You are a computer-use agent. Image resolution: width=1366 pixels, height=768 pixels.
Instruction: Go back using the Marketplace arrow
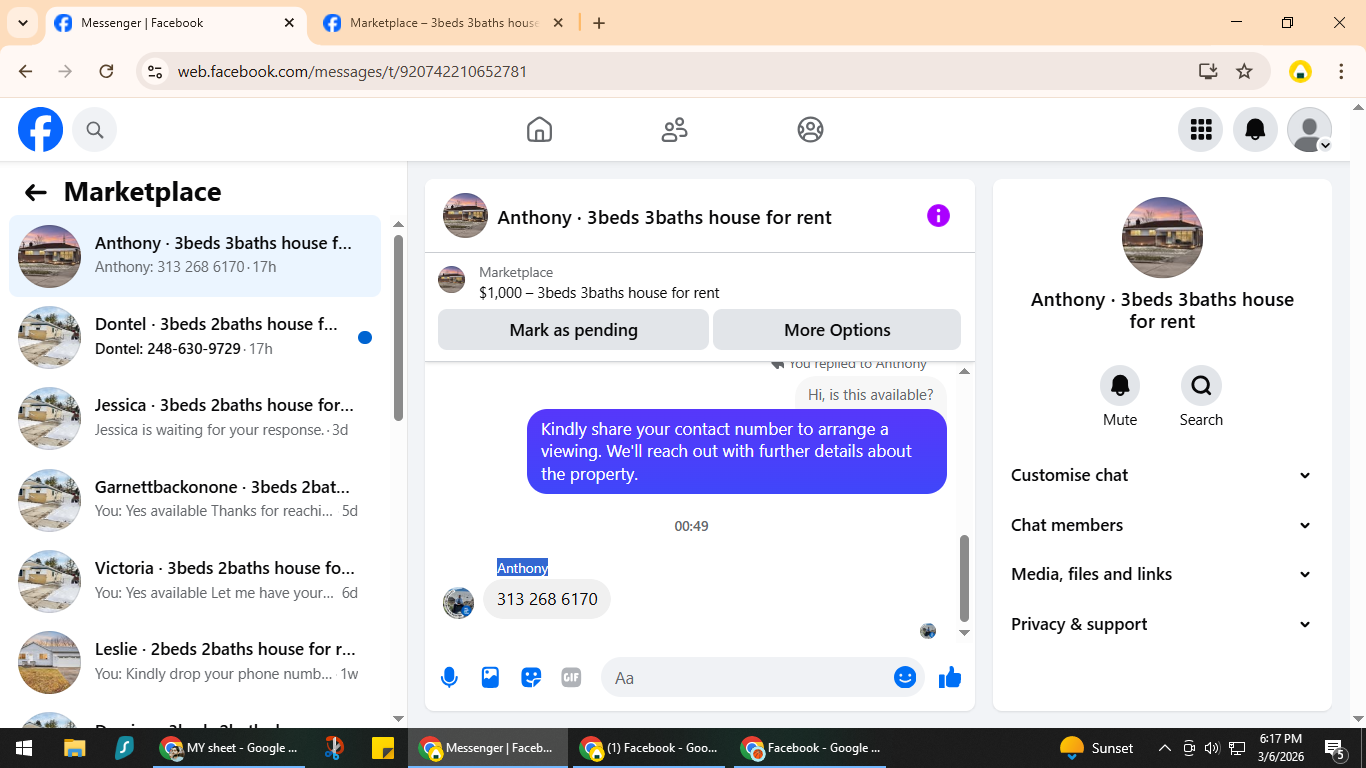(x=36, y=193)
